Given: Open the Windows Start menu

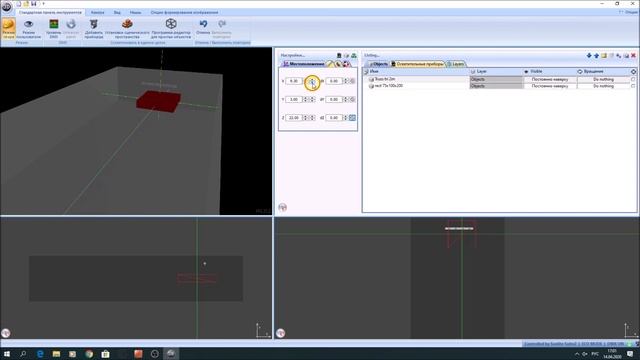Looking at the screenshot, I should tap(7, 354).
